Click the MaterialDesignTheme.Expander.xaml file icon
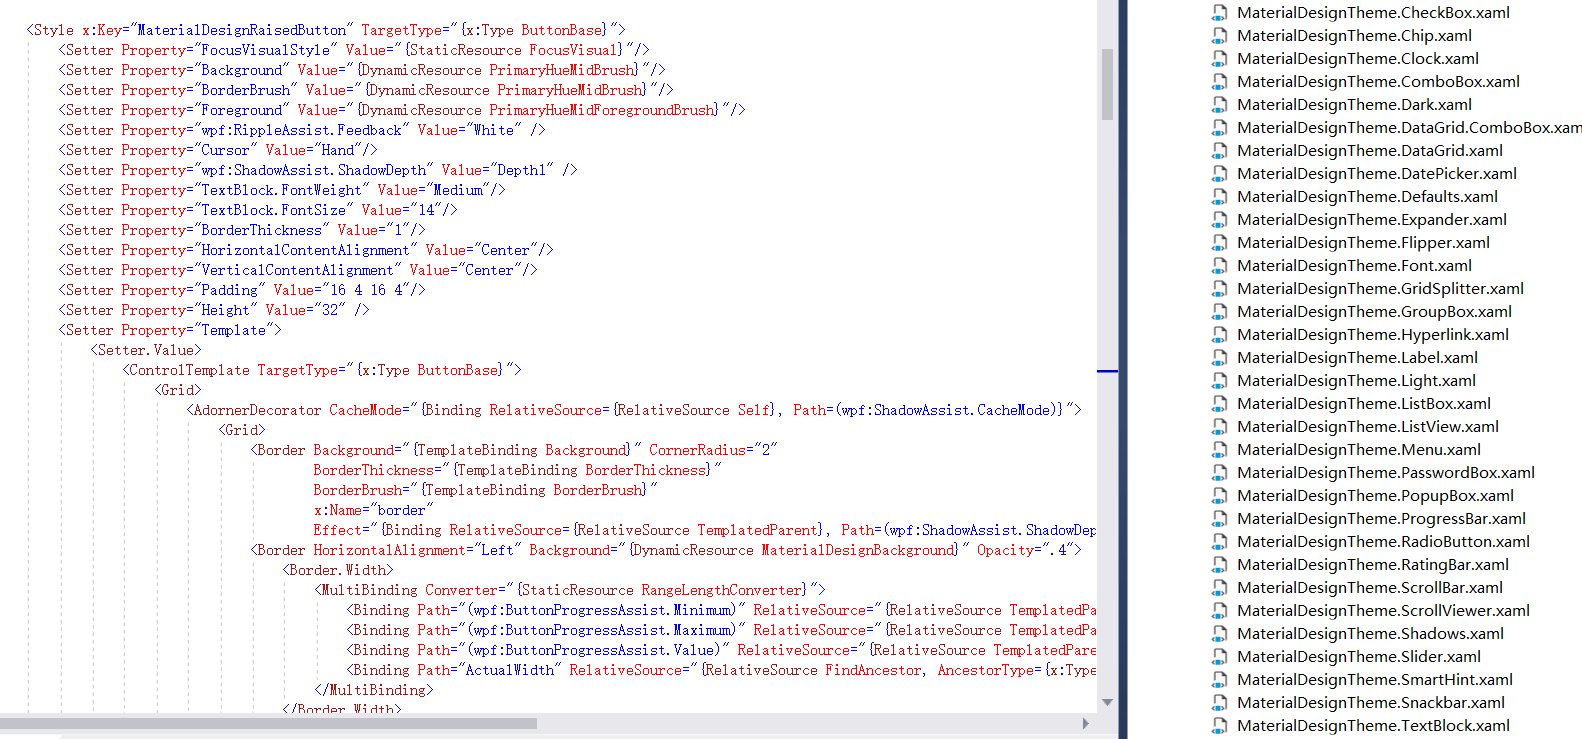Screen dimensions: 1582x739 (1219, 220)
